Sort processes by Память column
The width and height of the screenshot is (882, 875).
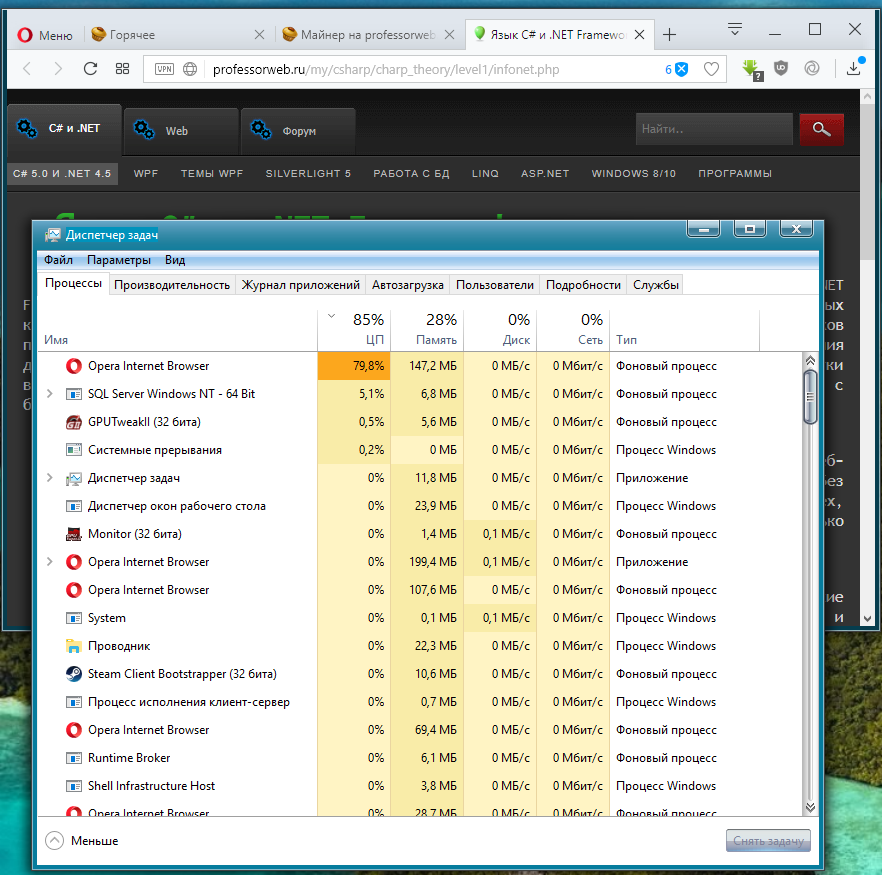[x=427, y=329]
